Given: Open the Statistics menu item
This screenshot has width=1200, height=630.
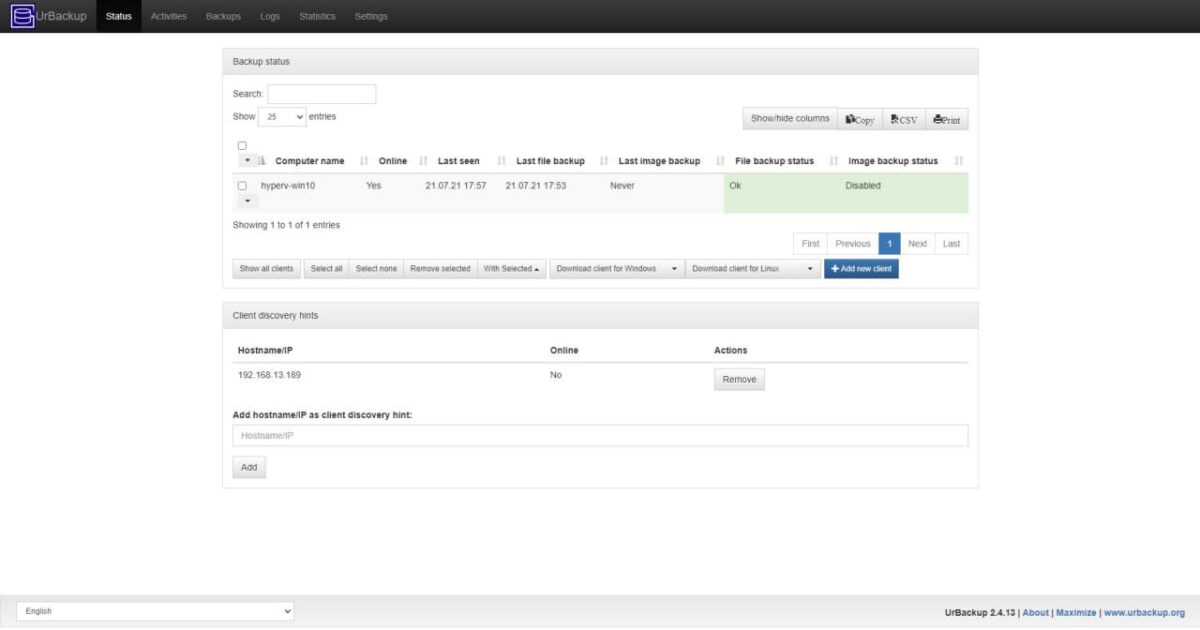Looking at the screenshot, I should click(x=317, y=16).
